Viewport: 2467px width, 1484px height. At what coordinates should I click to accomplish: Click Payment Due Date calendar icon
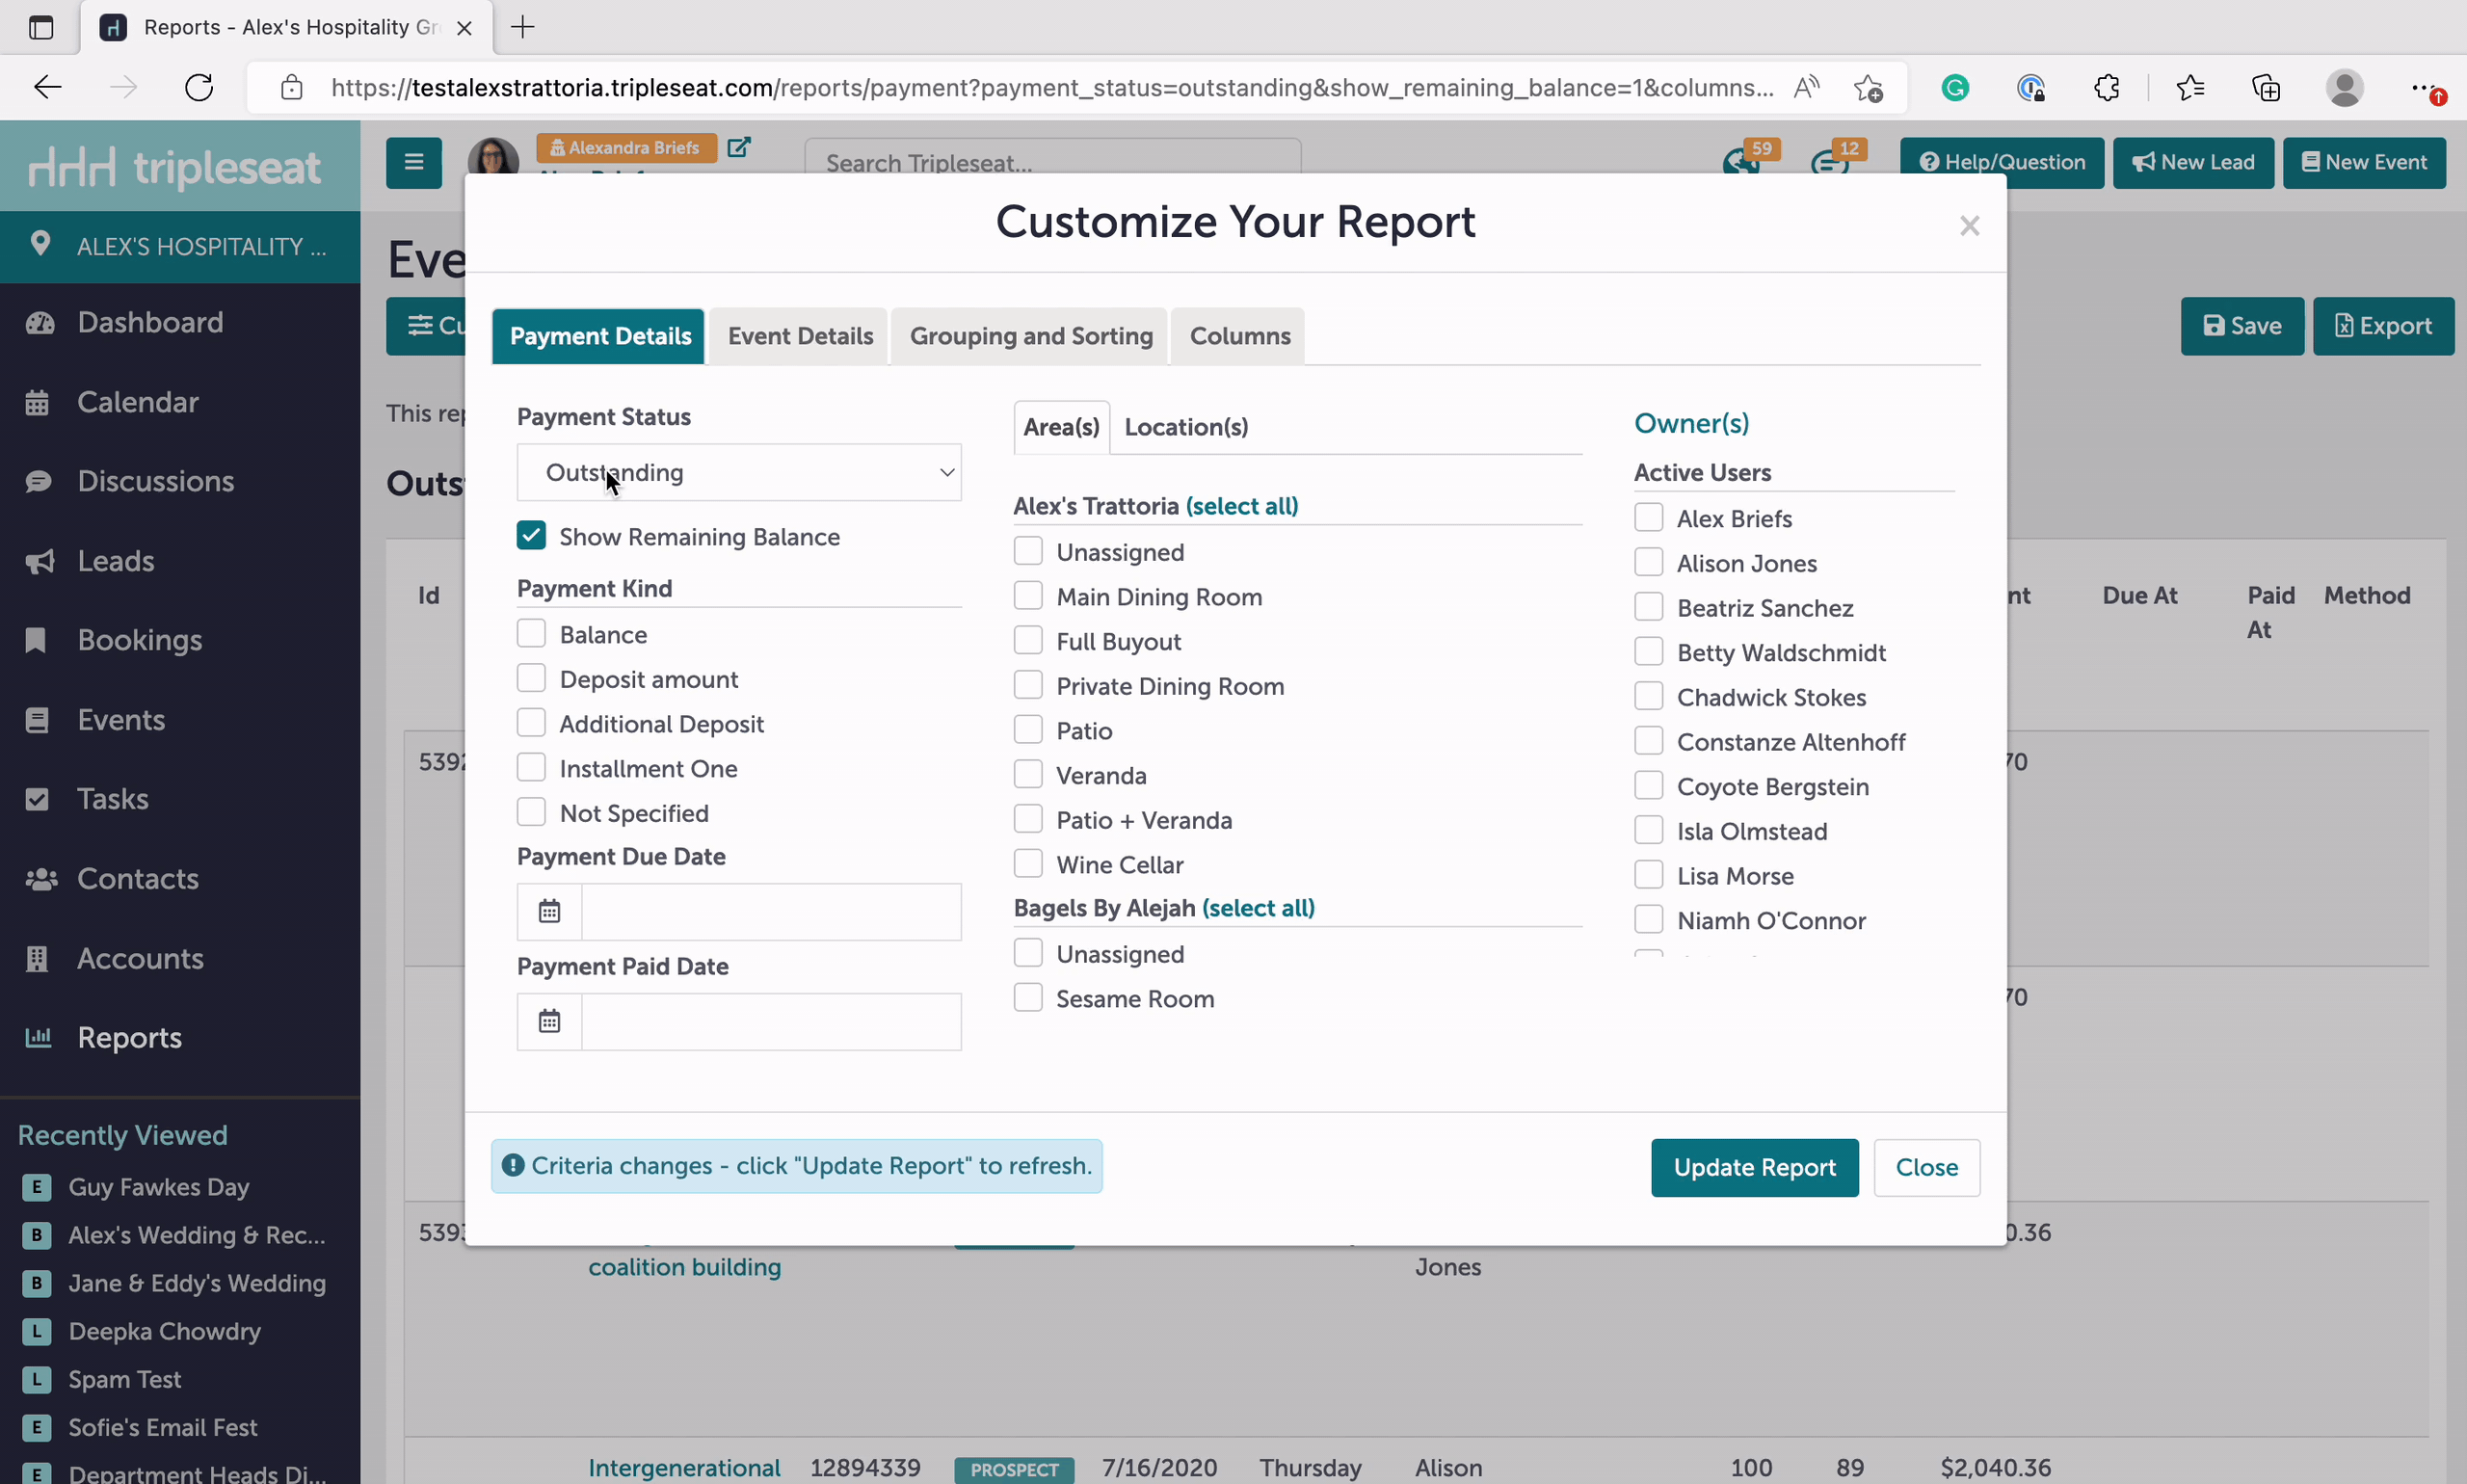pos(549,911)
